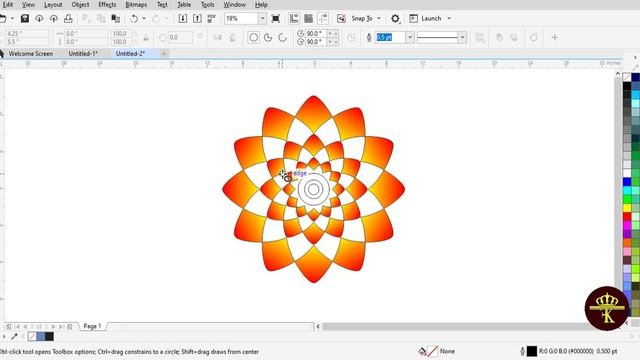Screen dimensions: 640x360
Task: Toggle the snapping off icon beside Snap To
Action: [341, 18]
